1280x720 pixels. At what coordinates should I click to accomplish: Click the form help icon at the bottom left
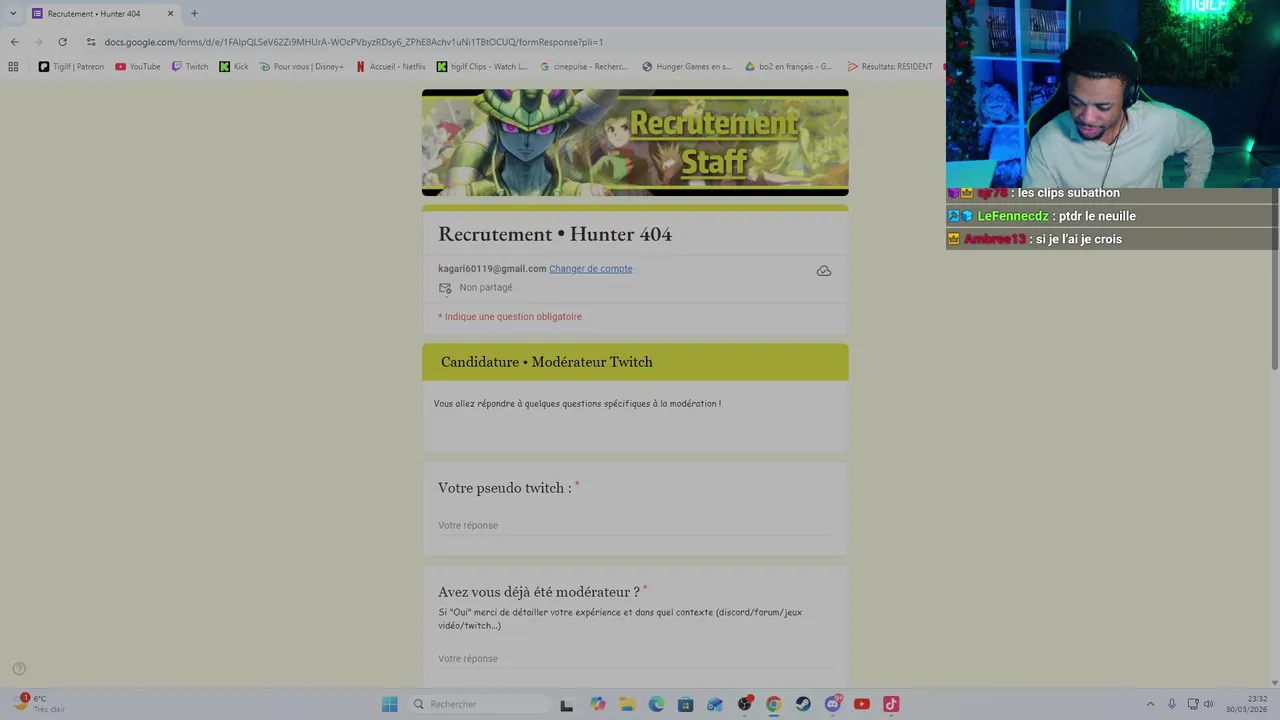tap(18, 669)
